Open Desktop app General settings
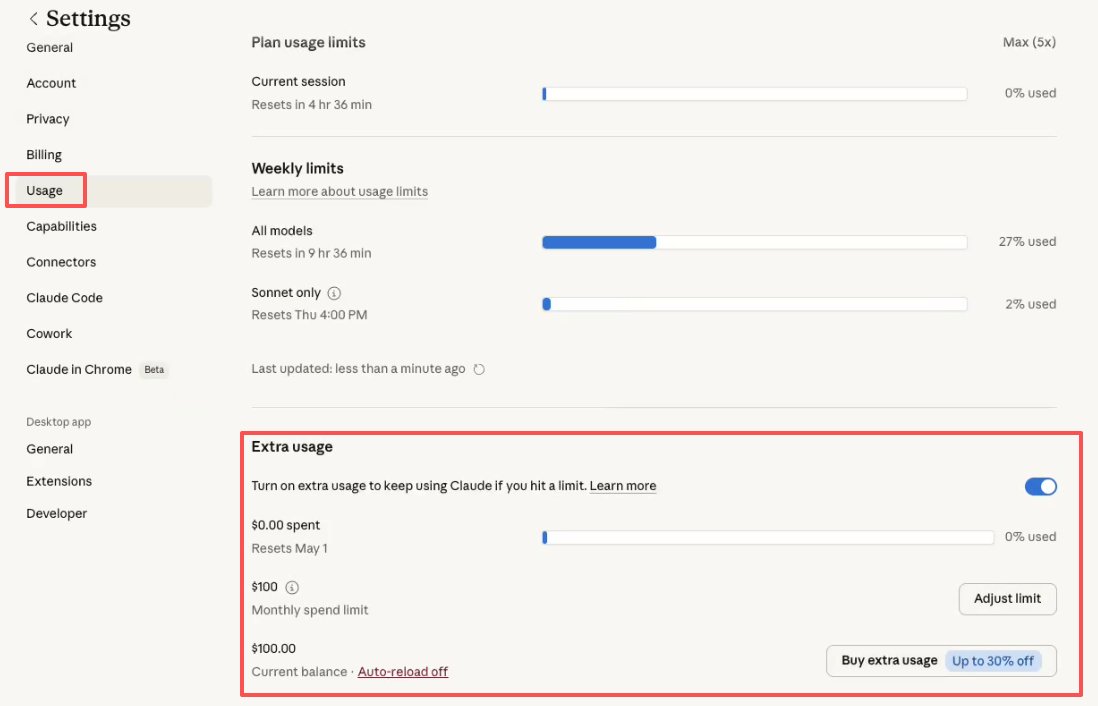The width and height of the screenshot is (1098, 706). coord(50,449)
